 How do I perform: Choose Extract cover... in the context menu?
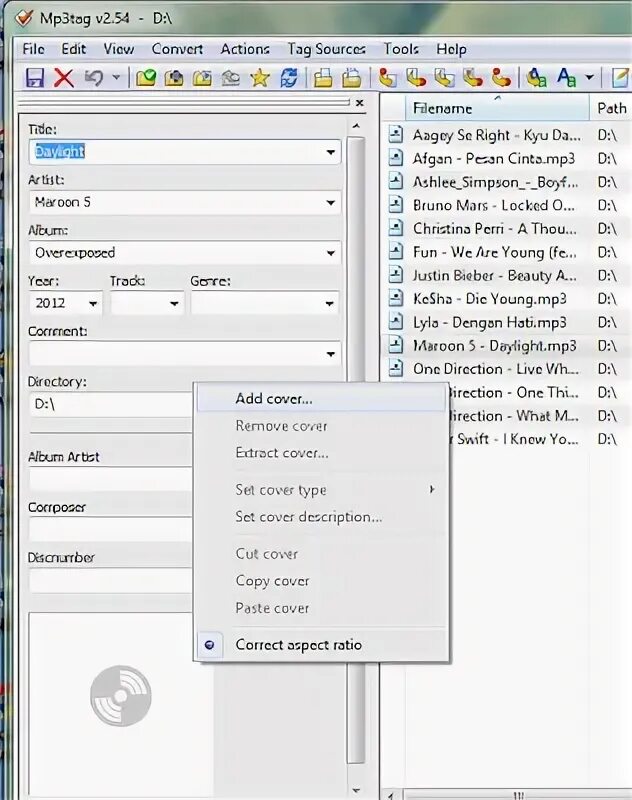point(321,453)
